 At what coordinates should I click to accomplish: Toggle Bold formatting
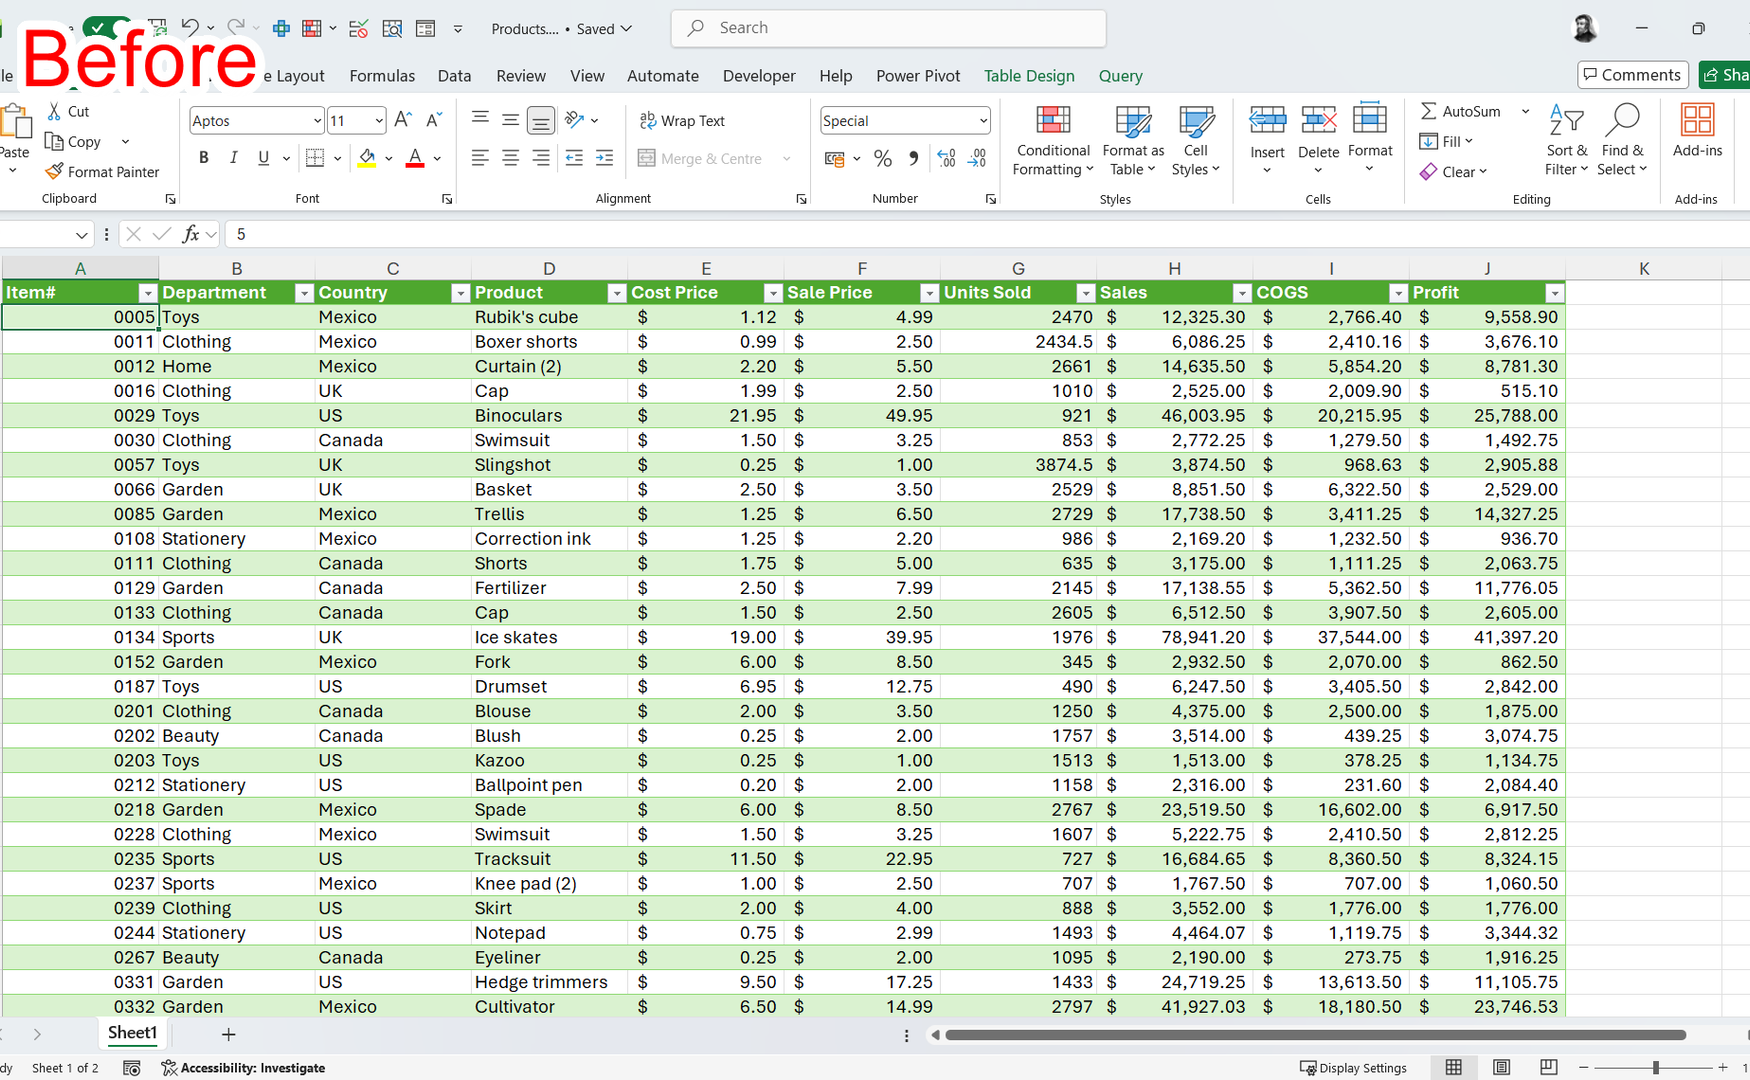click(x=204, y=158)
